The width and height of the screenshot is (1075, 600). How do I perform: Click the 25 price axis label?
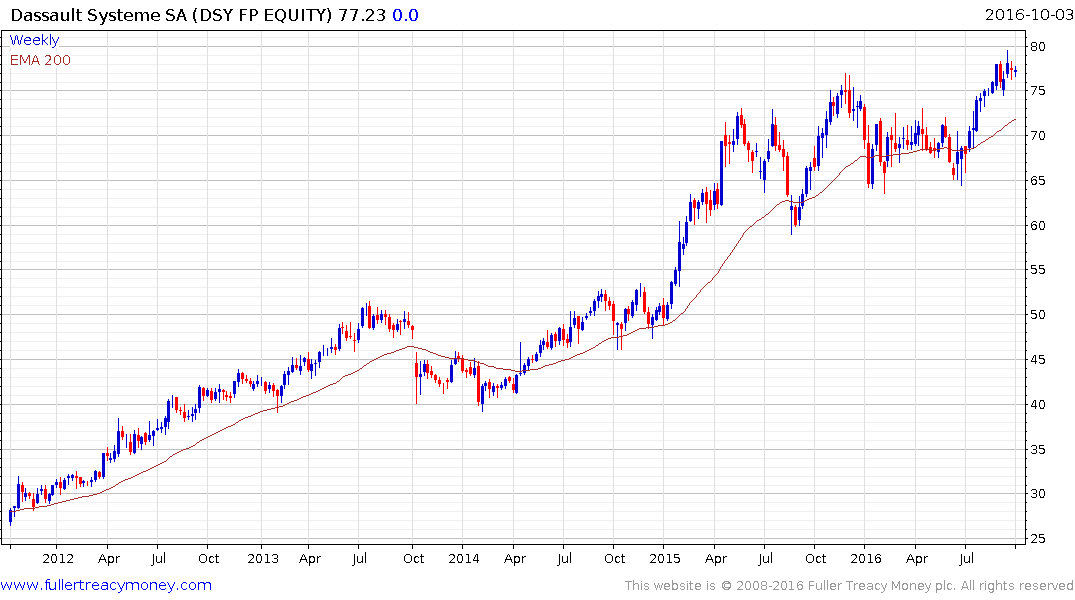pyautogui.click(x=1038, y=539)
